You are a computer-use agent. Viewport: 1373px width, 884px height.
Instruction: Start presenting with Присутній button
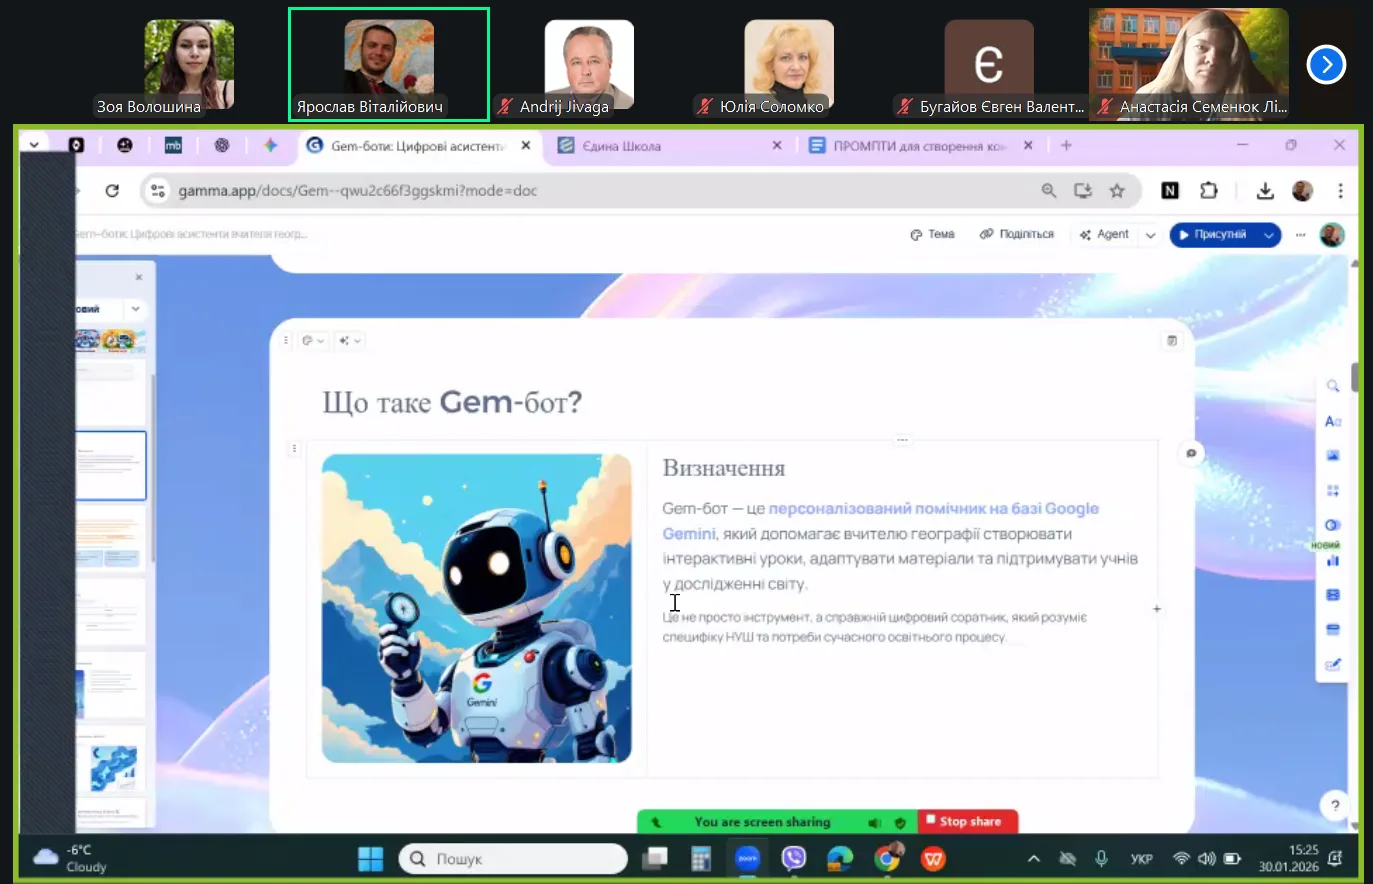1213,235
